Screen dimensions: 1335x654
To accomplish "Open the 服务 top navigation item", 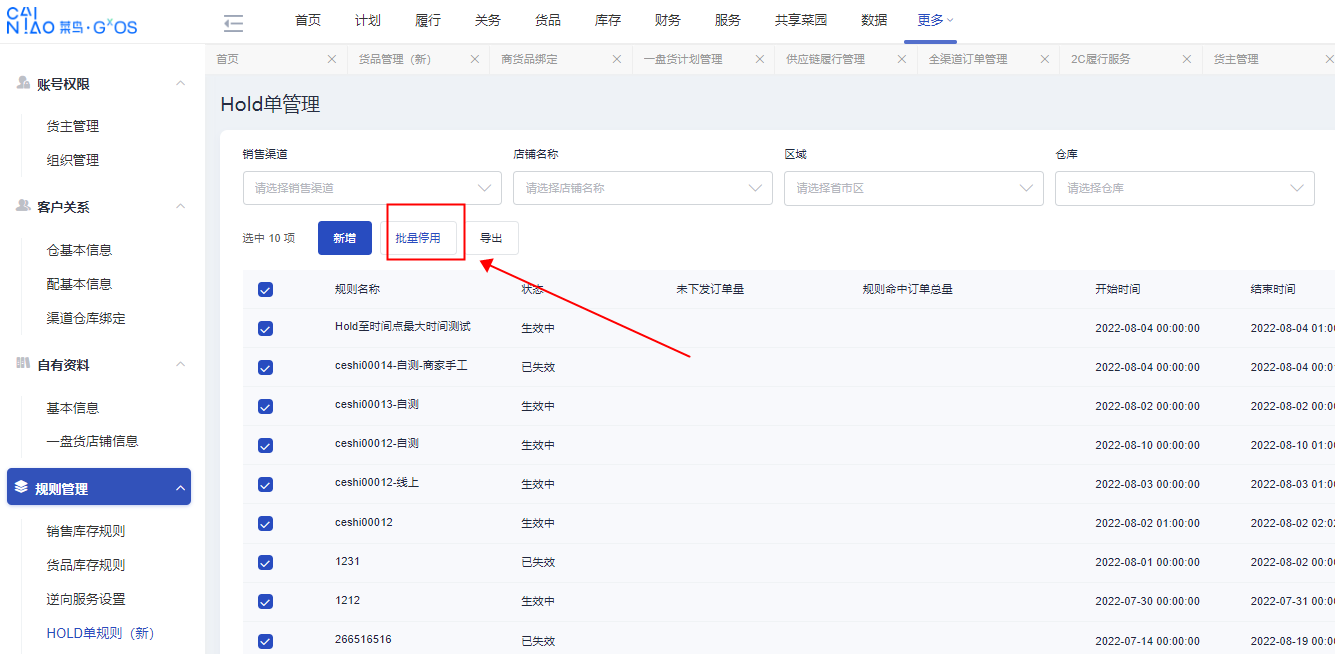I will [728, 20].
